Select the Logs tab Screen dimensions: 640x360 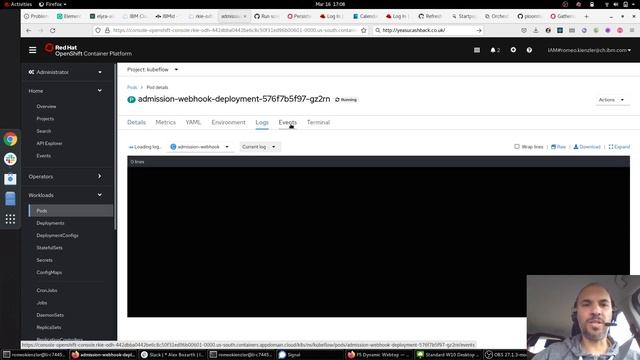click(262, 122)
